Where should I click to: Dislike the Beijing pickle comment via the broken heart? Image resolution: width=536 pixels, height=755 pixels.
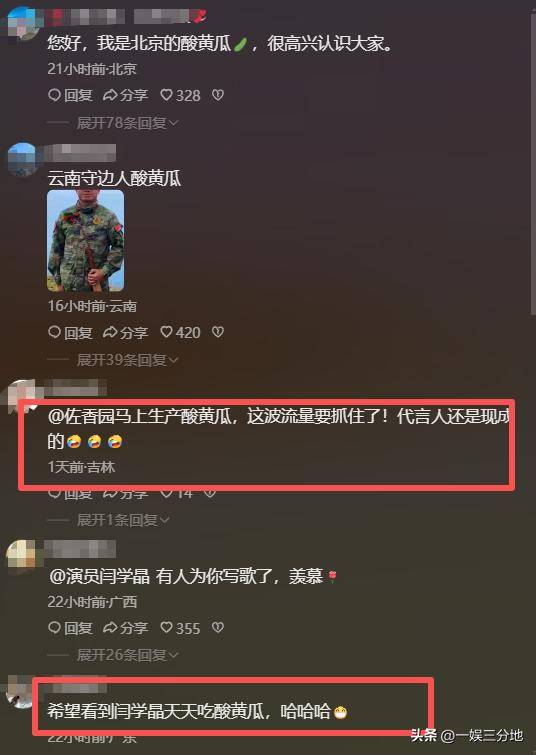[218, 95]
